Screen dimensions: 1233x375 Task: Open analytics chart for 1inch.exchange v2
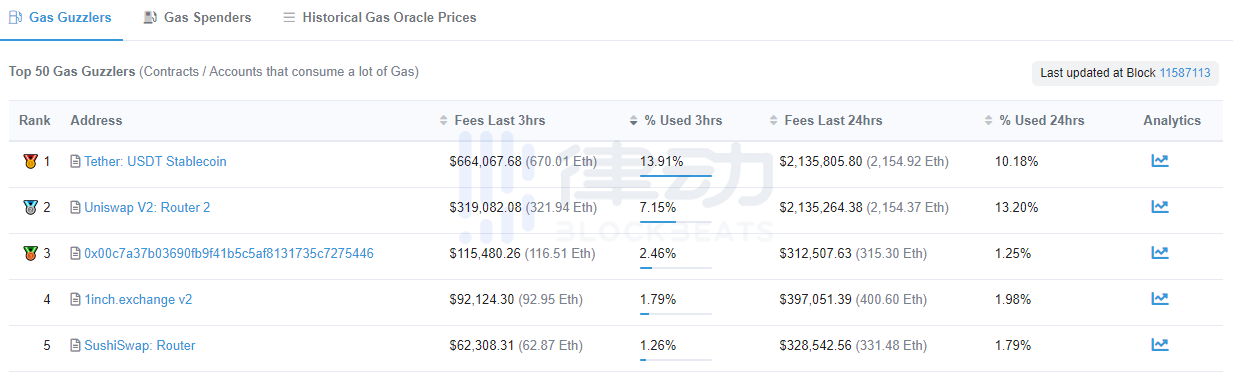pyautogui.click(x=1159, y=299)
